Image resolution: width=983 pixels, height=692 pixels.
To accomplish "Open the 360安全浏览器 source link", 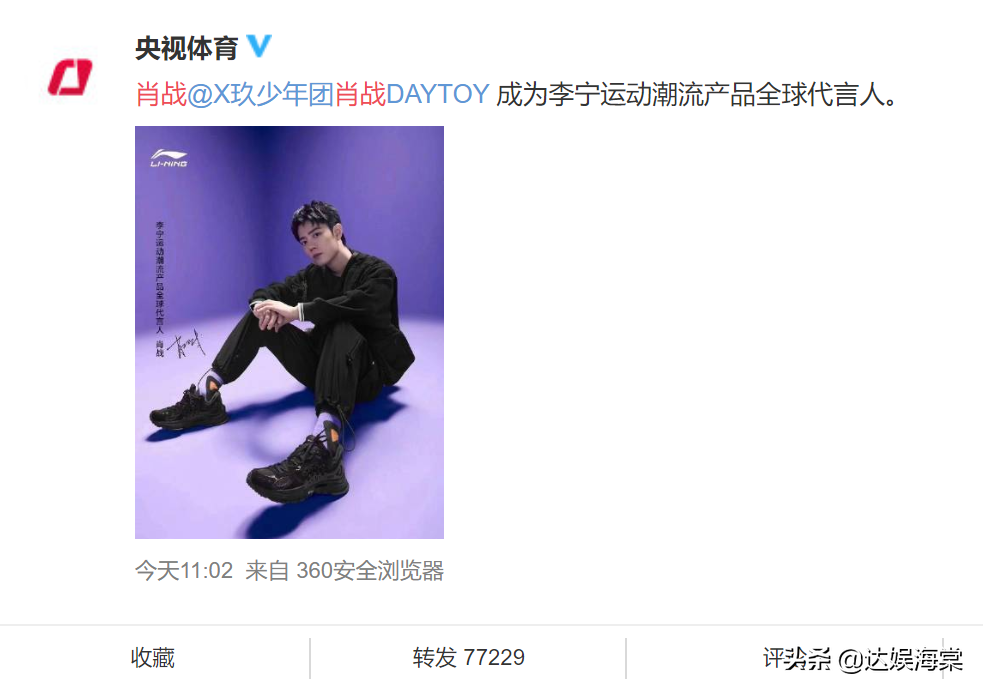I will [x=370, y=571].
